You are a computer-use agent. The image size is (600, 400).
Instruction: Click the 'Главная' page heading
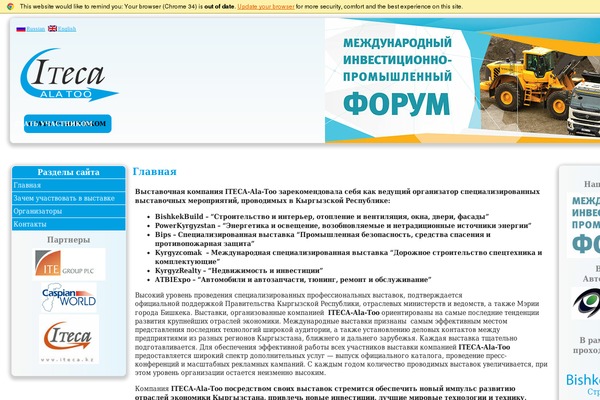155,171
